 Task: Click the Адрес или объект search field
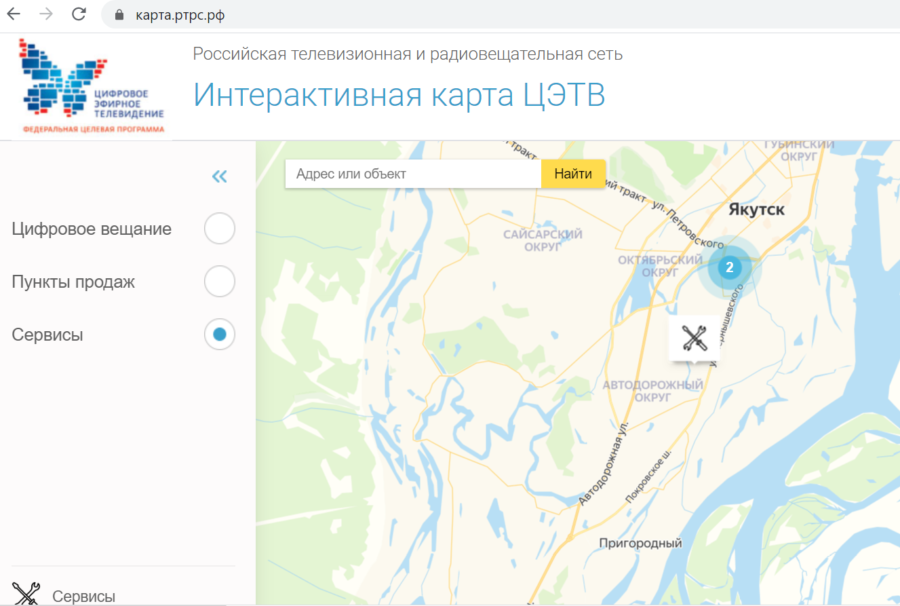click(413, 174)
